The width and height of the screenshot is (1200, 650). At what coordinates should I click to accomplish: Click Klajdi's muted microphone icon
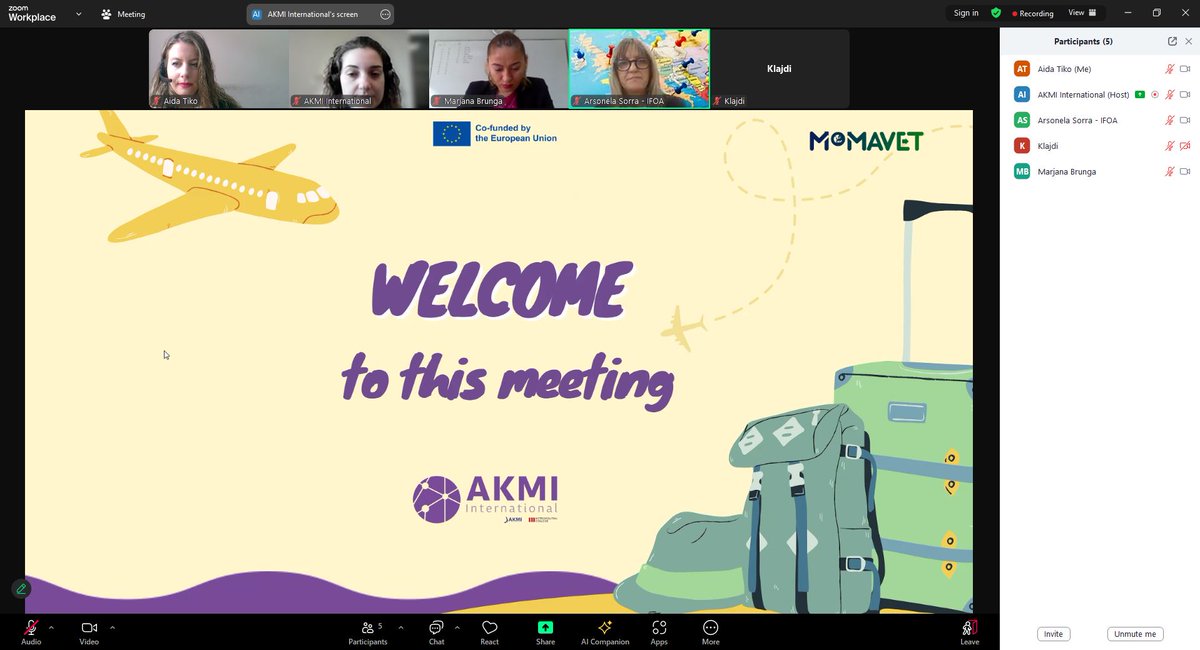click(1170, 146)
